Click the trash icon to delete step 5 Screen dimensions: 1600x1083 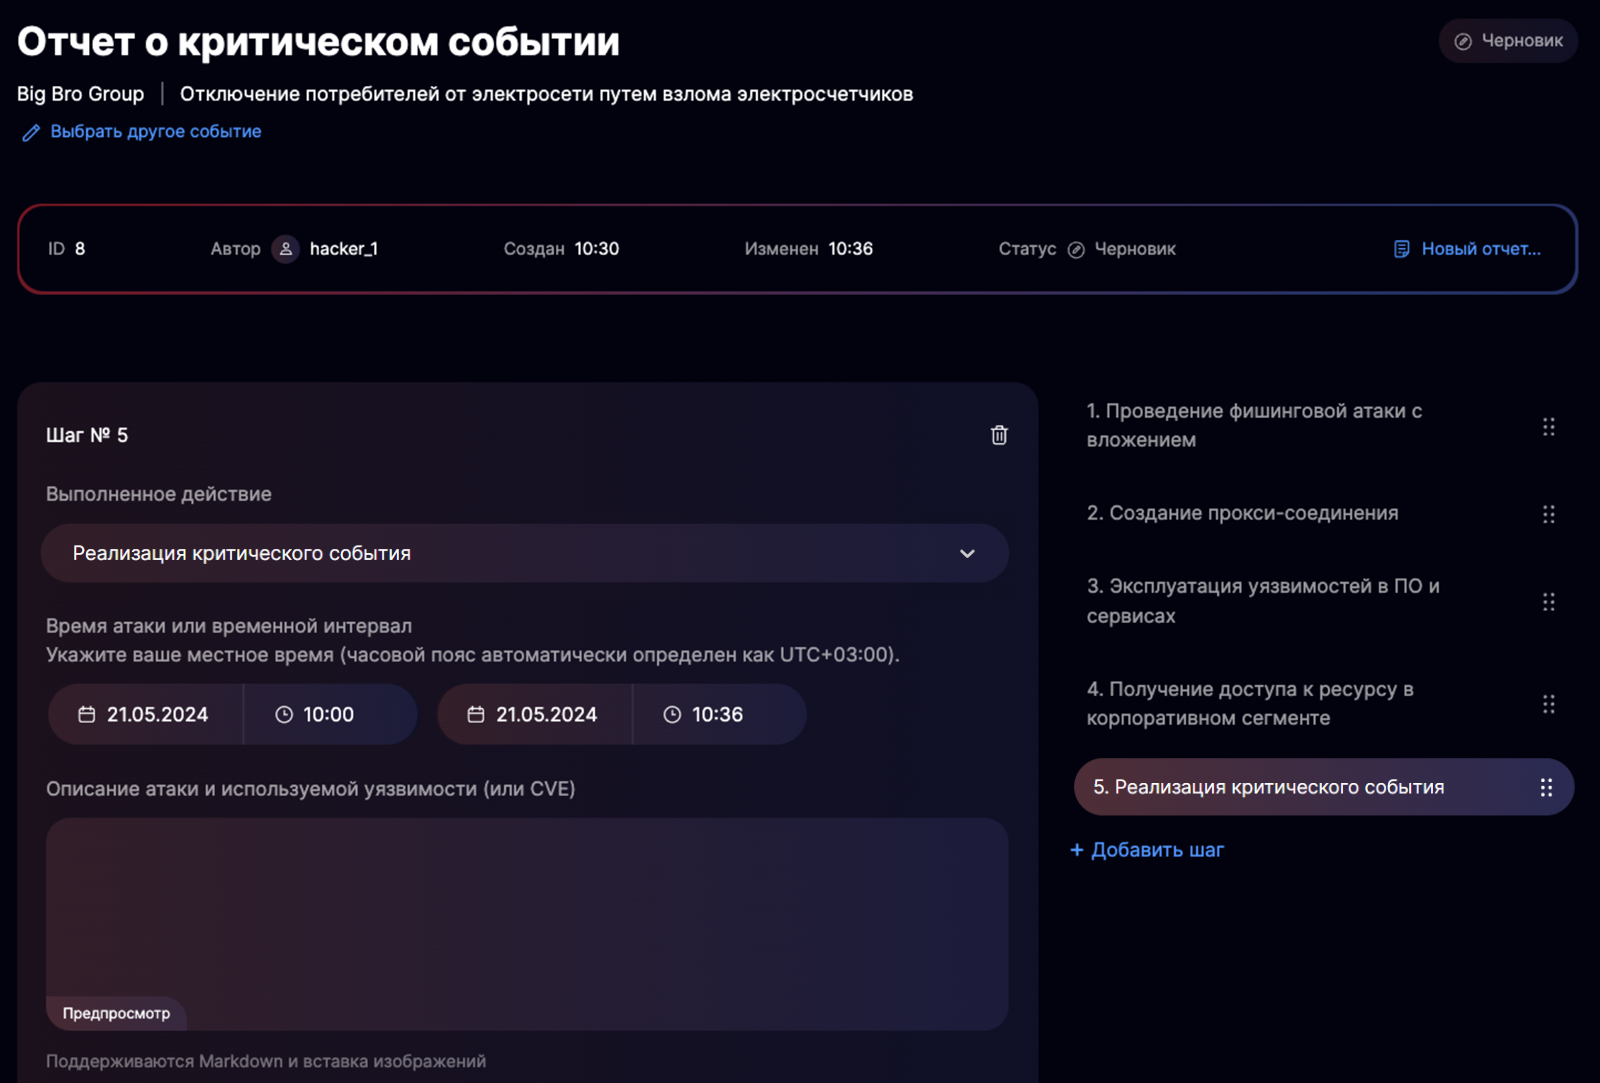(x=999, y=435)
